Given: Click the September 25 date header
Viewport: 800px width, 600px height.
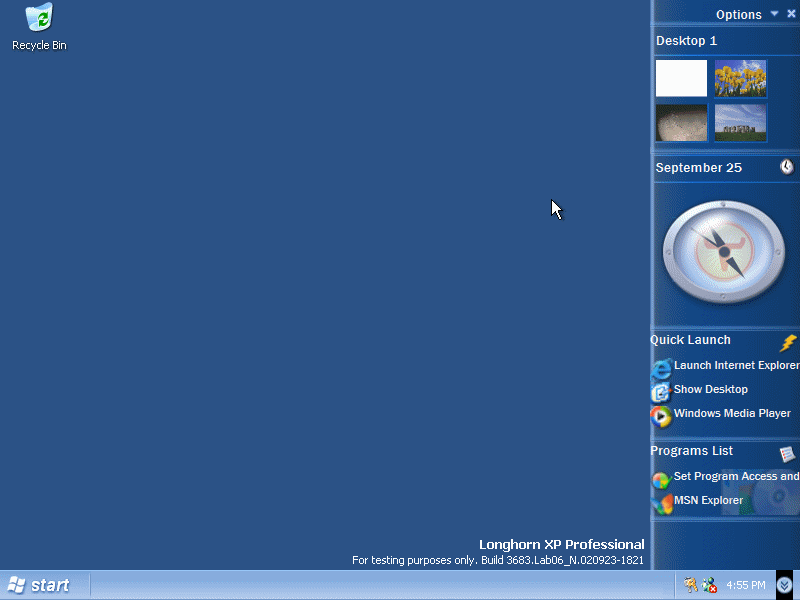Looking at the screenshot, I should (698, 168).
